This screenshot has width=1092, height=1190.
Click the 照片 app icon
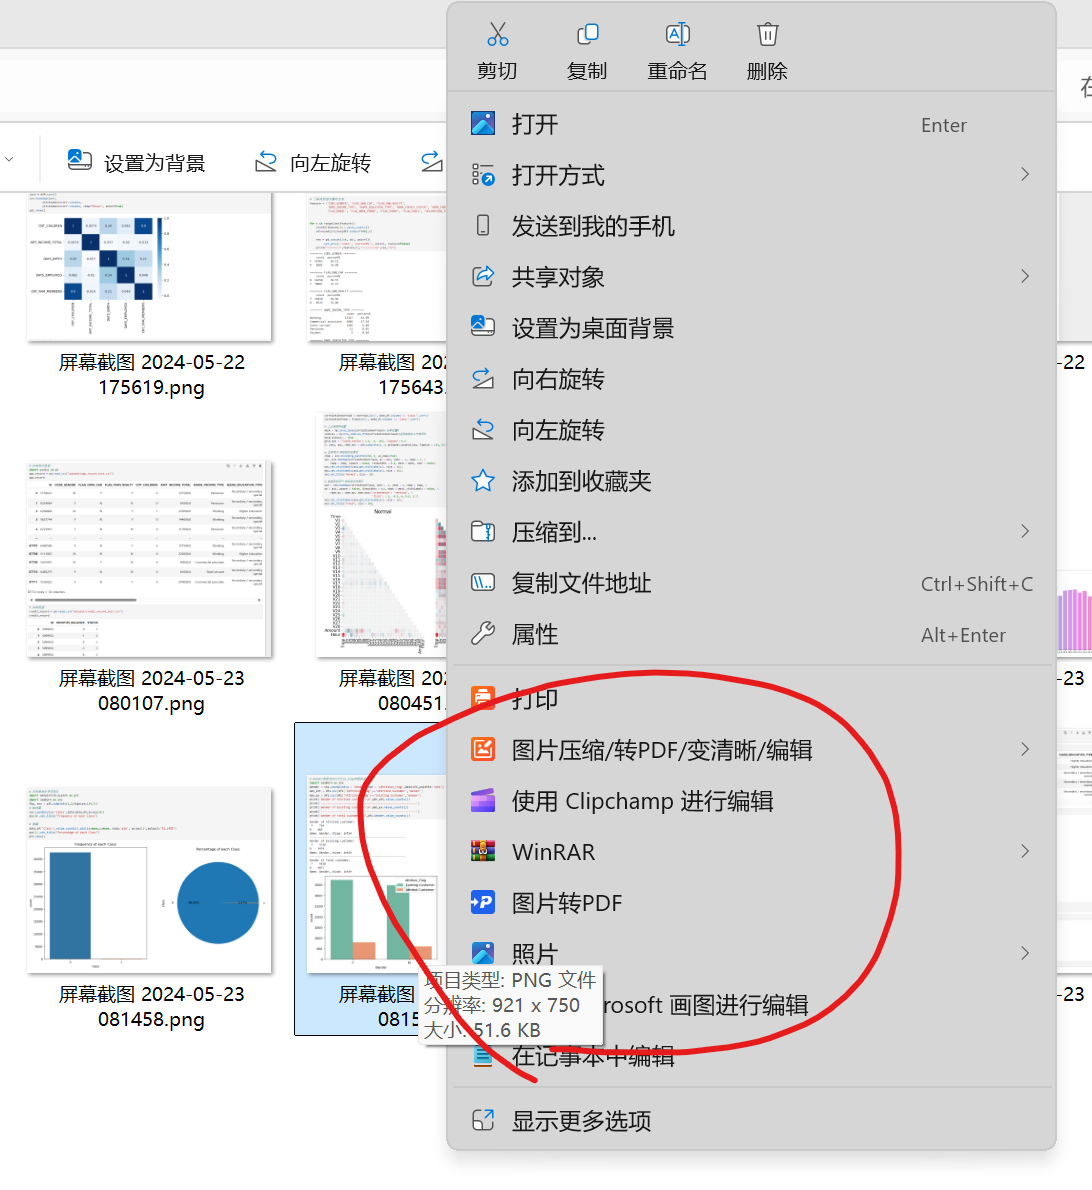point(483,952)
